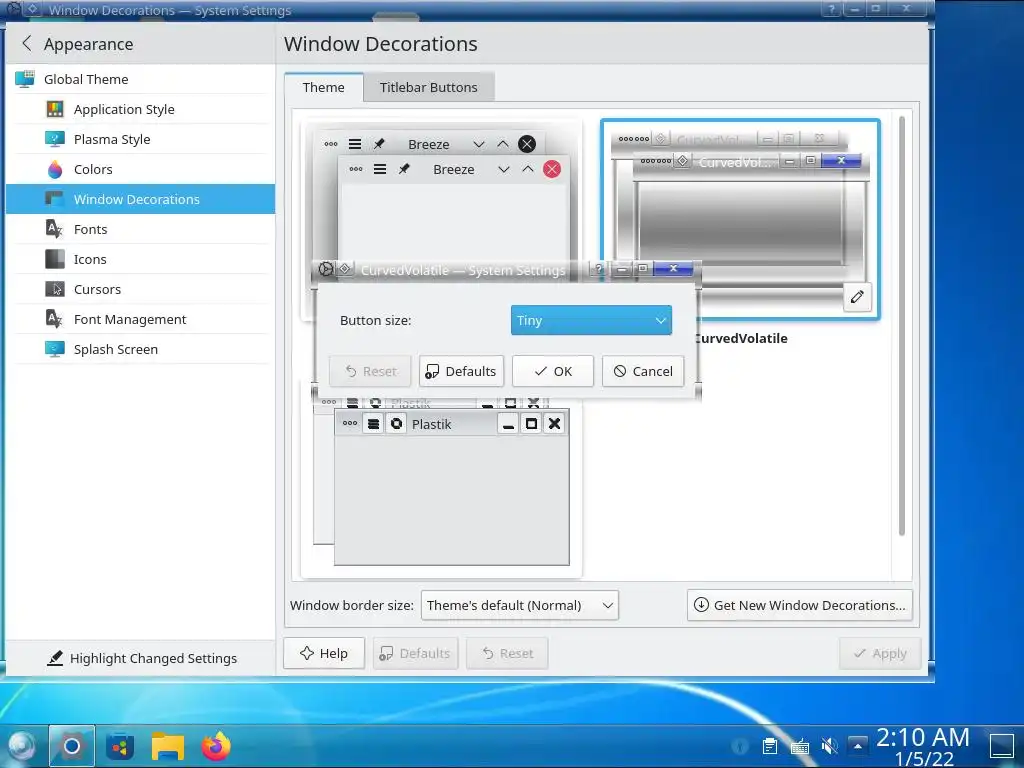Open Global Theme settings
Screen dimensions: 1024x768
click(x=140, y=79)
